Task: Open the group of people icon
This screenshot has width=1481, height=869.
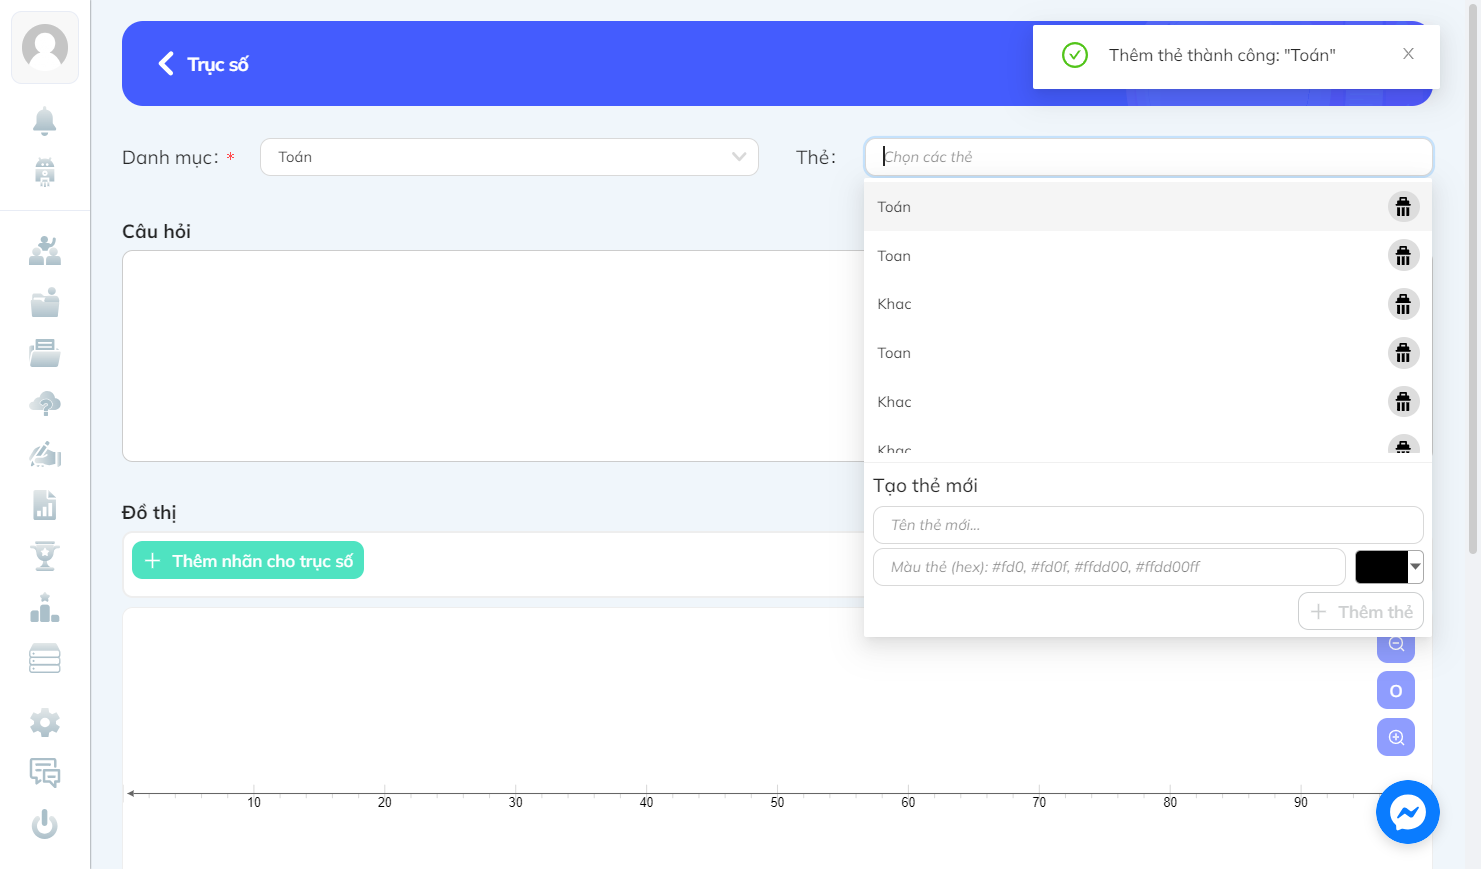Action: 45,250
